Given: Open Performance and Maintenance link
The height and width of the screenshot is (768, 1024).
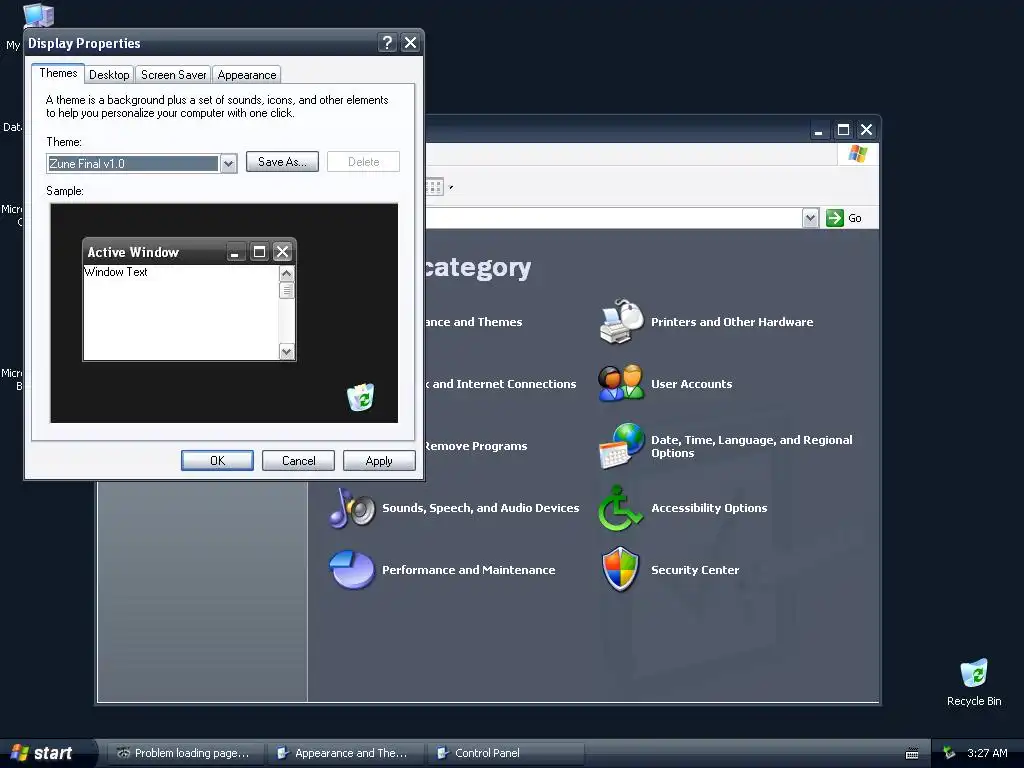Looking at the screenshot, I should (x=469, y=570).
